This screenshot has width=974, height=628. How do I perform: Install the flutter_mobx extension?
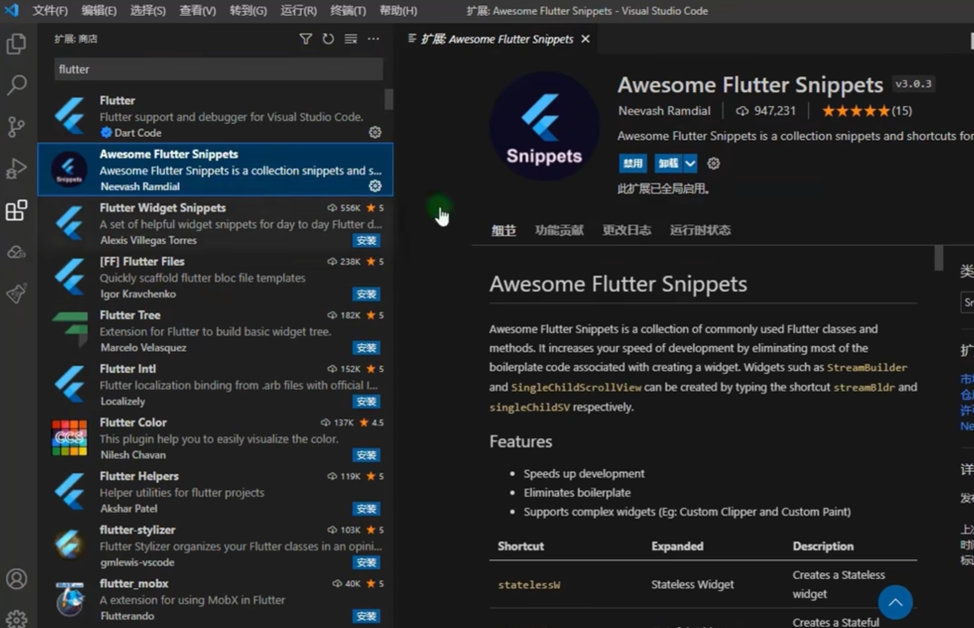click(x=366, y=616)
